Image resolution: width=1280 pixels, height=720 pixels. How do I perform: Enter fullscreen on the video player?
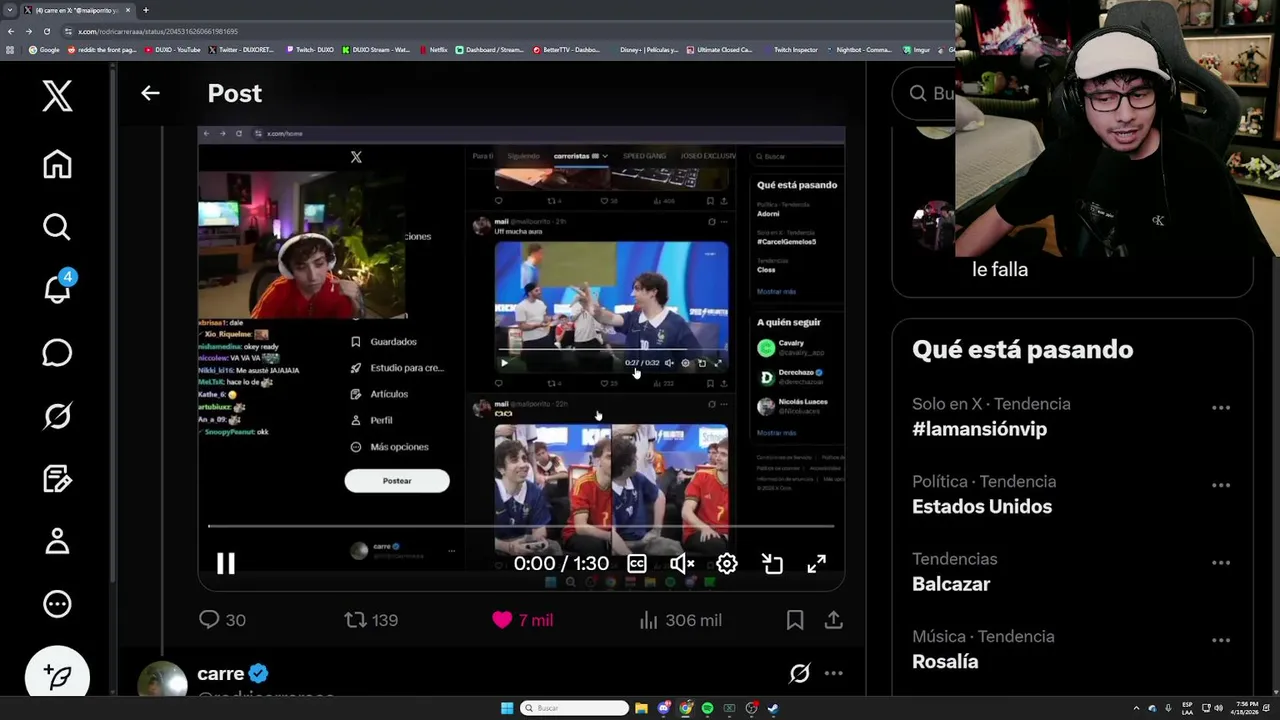817,563
